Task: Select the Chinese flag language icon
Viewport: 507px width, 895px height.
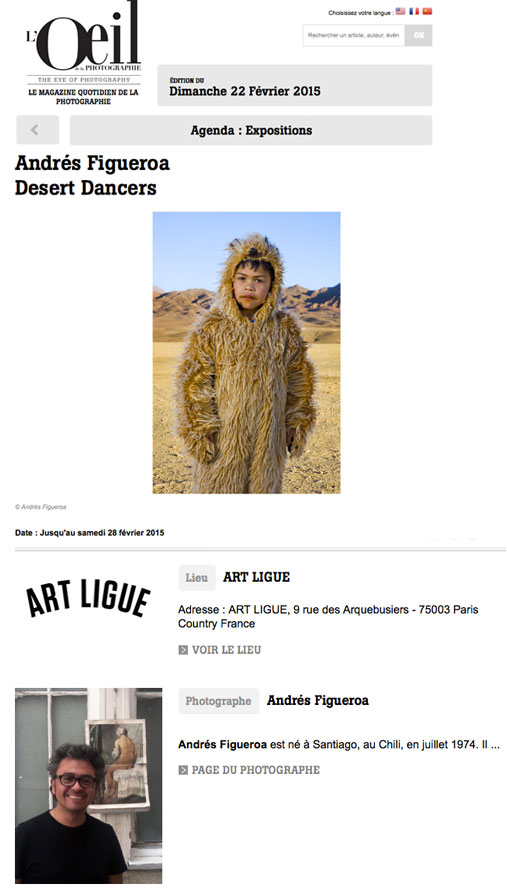Action: coord(427,11)
